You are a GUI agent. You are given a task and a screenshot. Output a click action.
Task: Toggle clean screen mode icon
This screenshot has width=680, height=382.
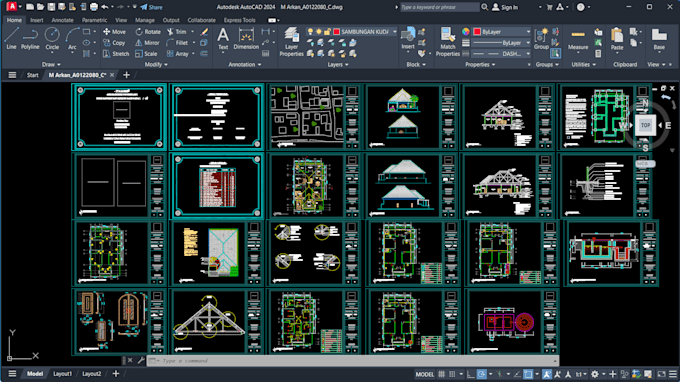point(662,374)
